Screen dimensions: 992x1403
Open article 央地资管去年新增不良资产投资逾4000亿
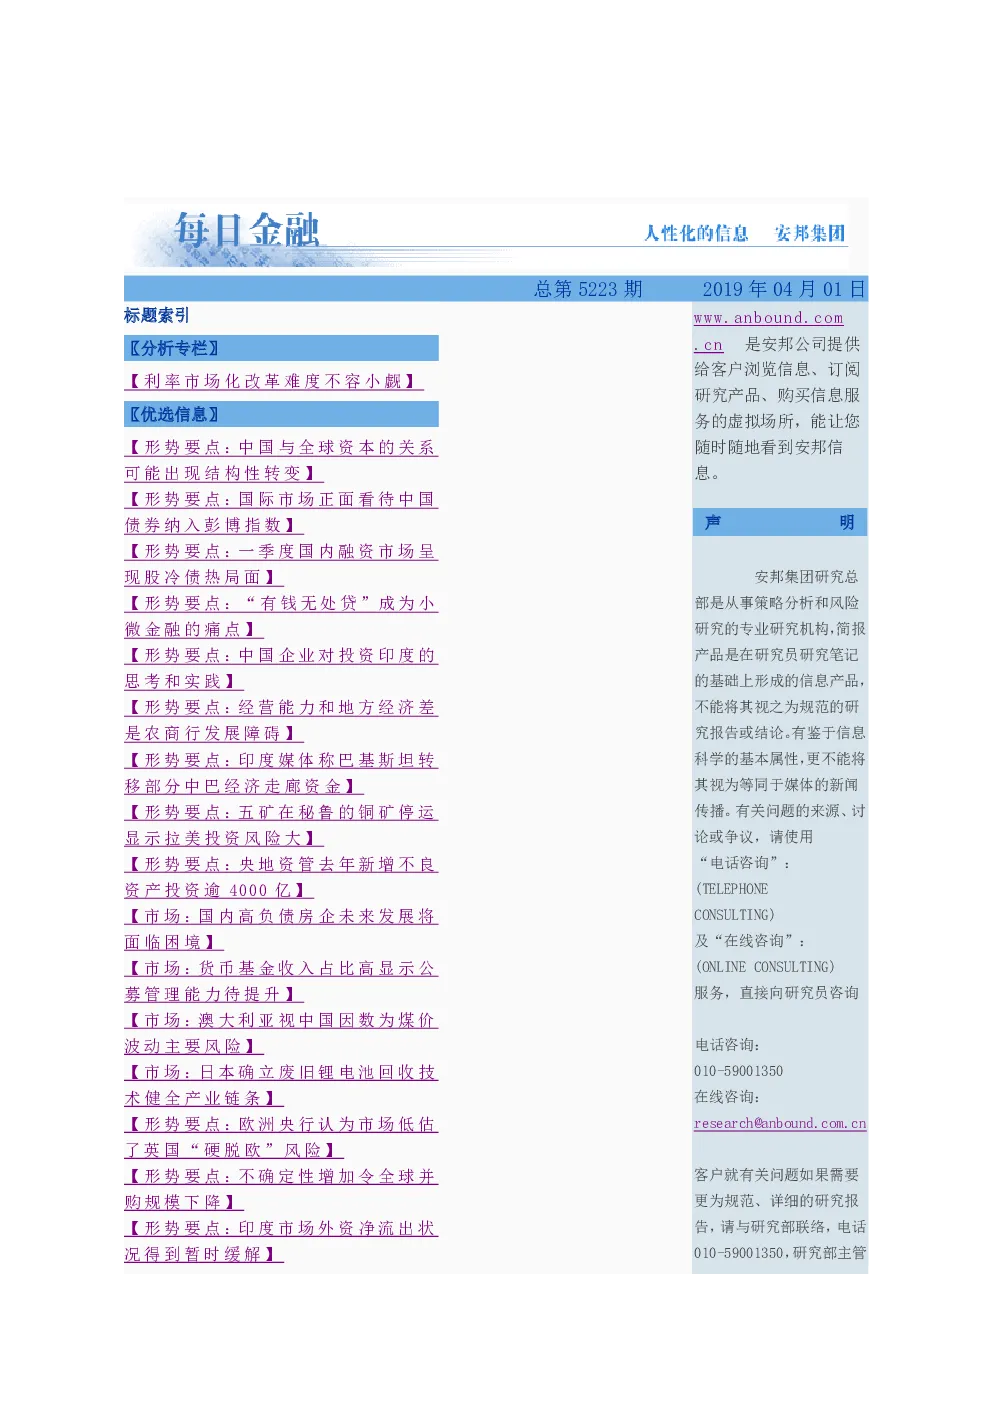coord(281,877)
